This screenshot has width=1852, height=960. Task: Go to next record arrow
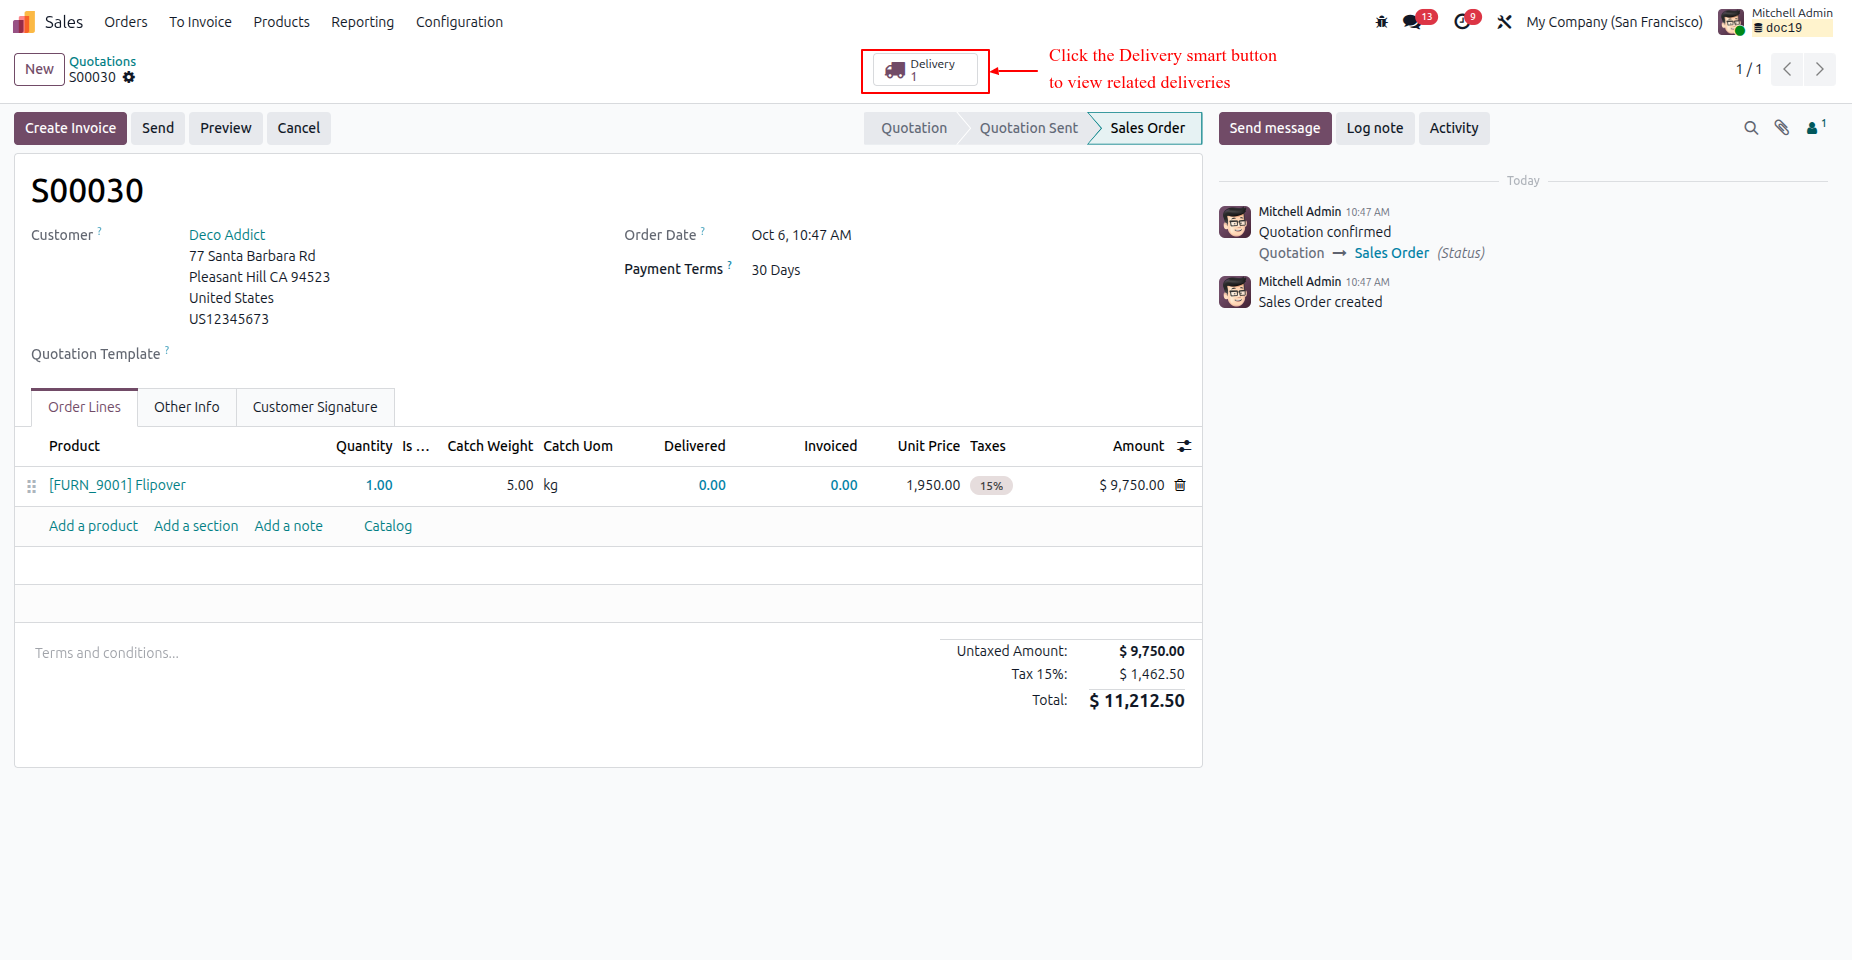point(1819,69)
